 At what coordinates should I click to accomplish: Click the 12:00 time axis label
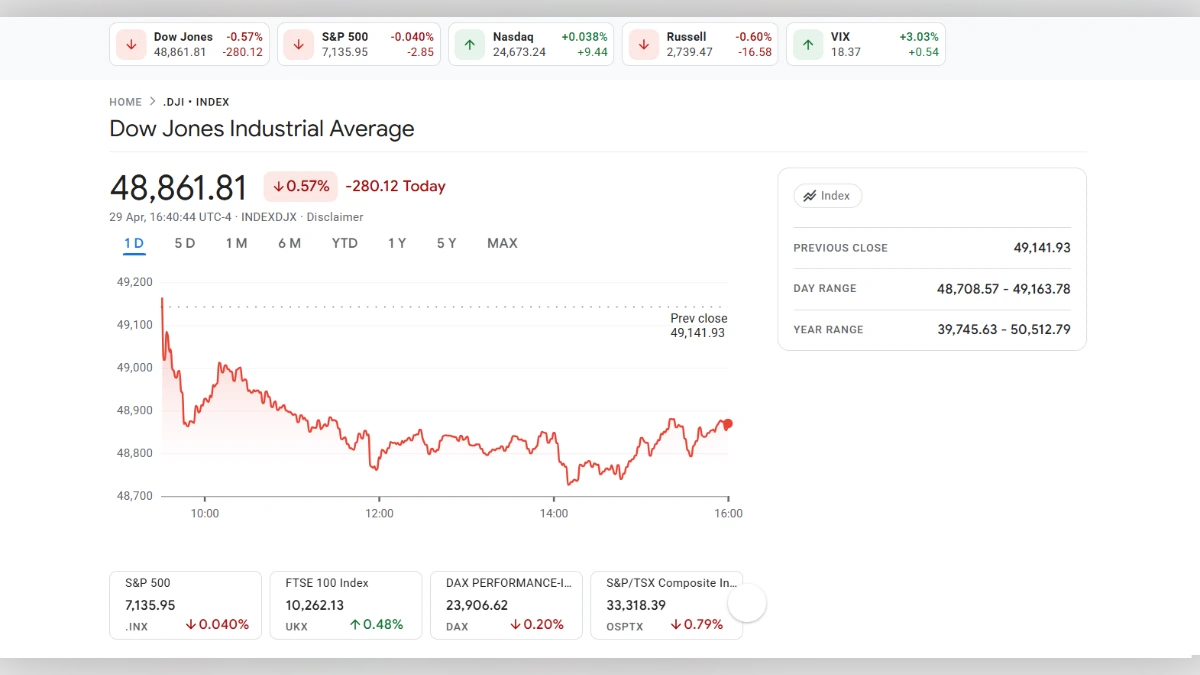[x=379, y=513]
